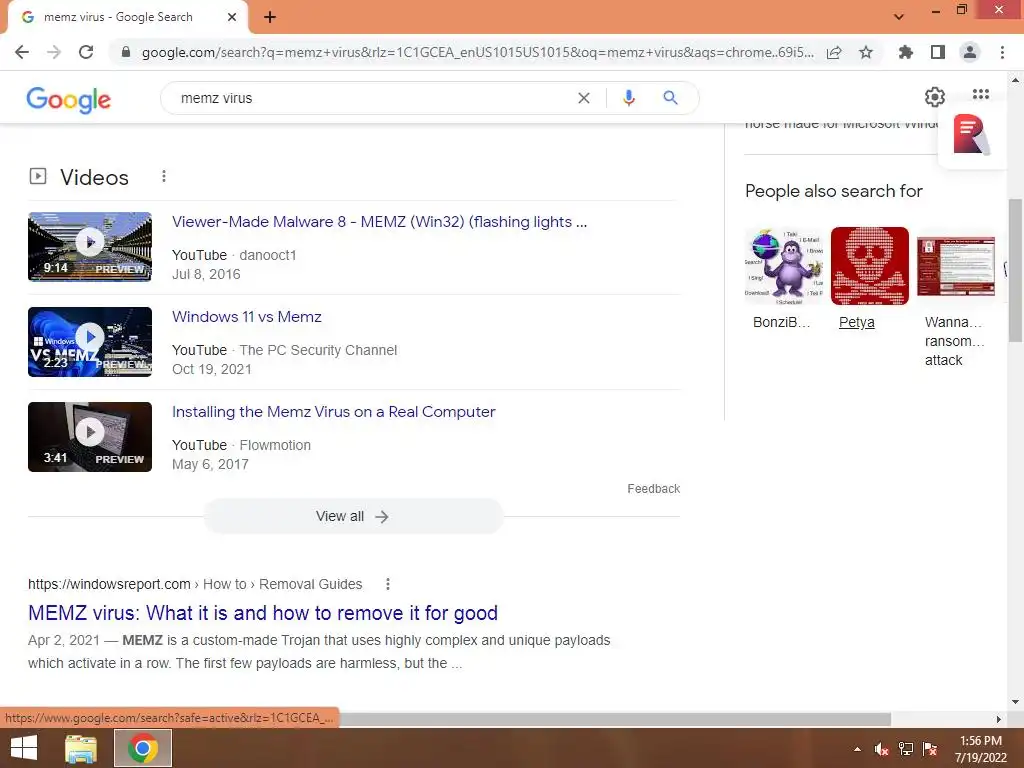Bookmark this page with star icon

866,52
